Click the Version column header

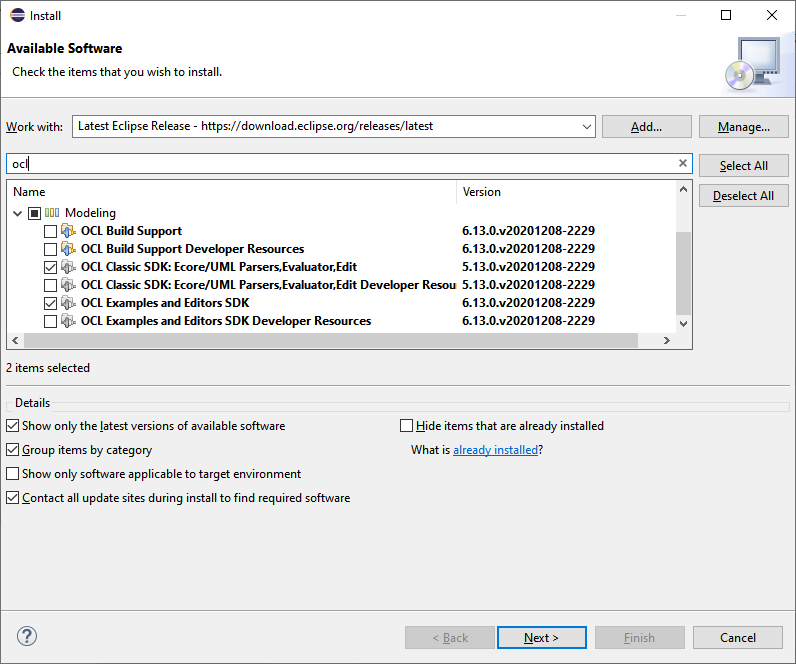click(x=566, y=192)
